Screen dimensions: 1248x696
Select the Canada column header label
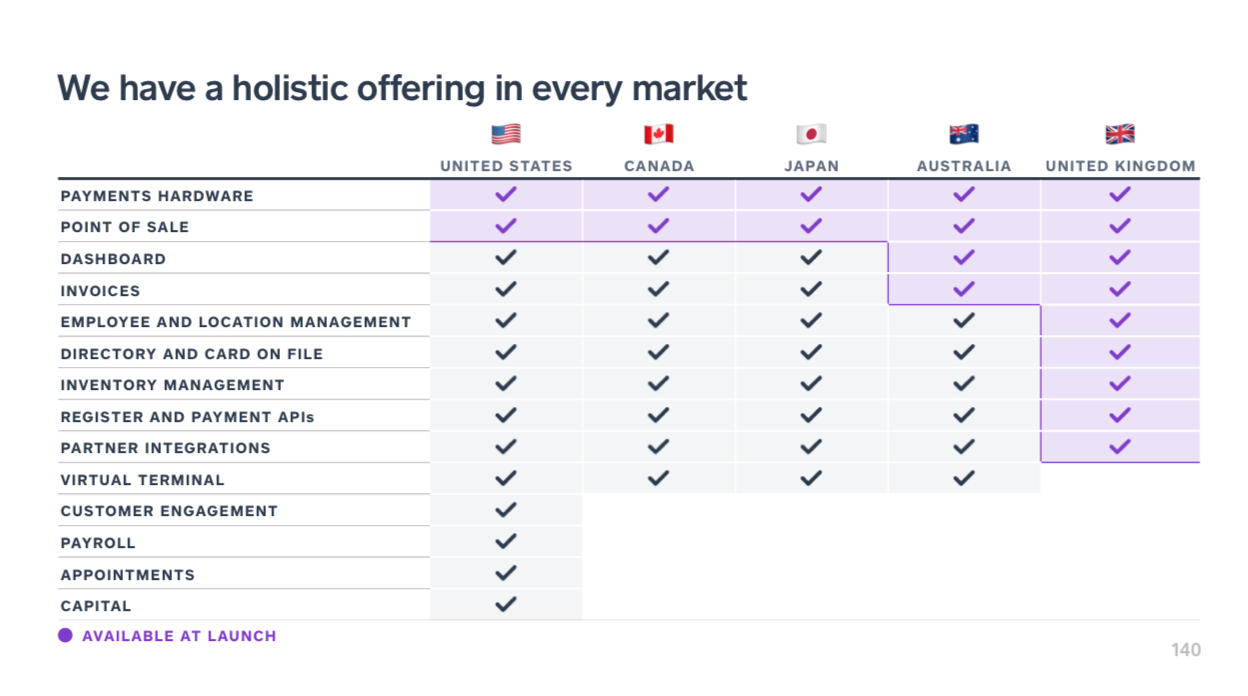point(658,166)
